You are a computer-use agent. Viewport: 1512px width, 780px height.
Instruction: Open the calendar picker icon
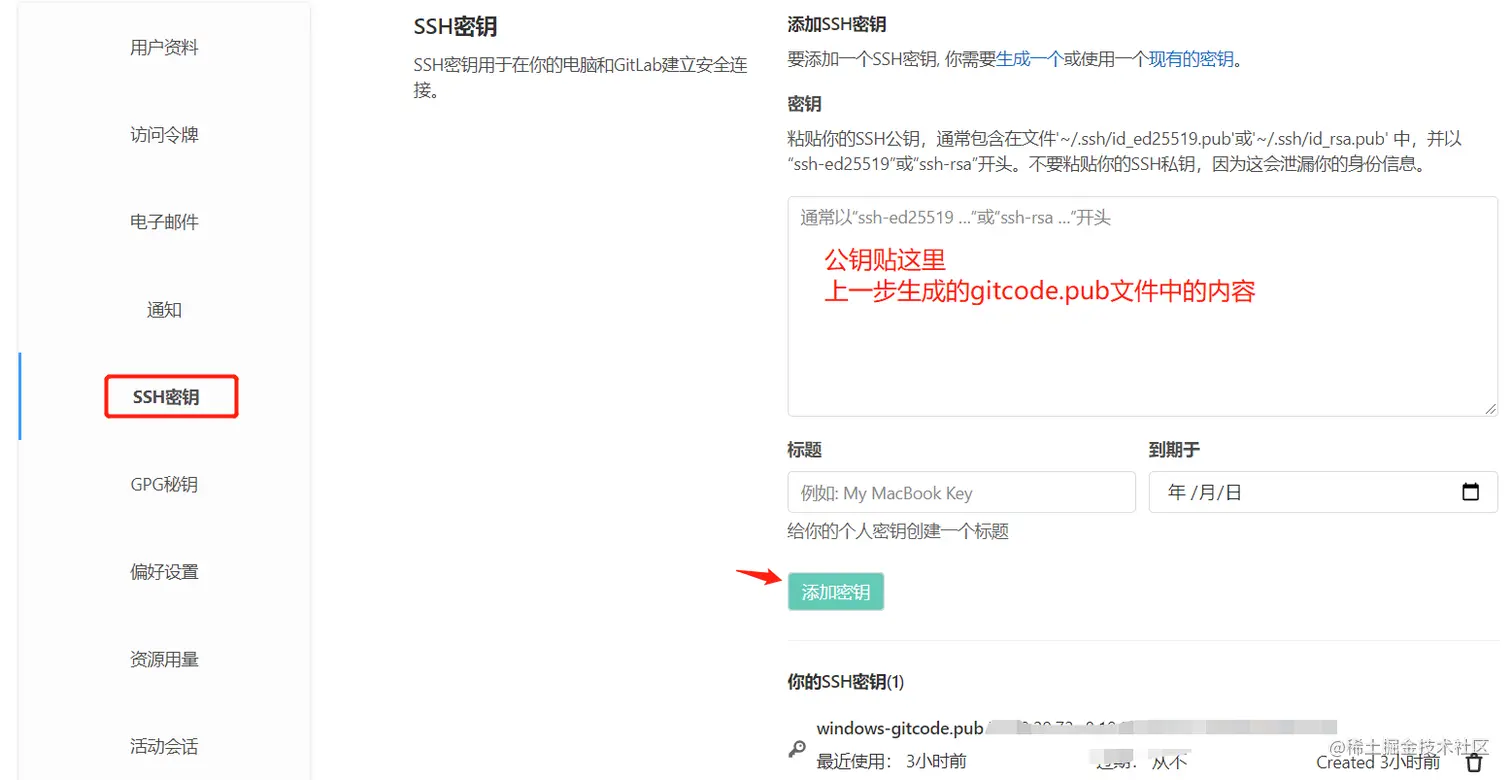(x=1471, y=492)
